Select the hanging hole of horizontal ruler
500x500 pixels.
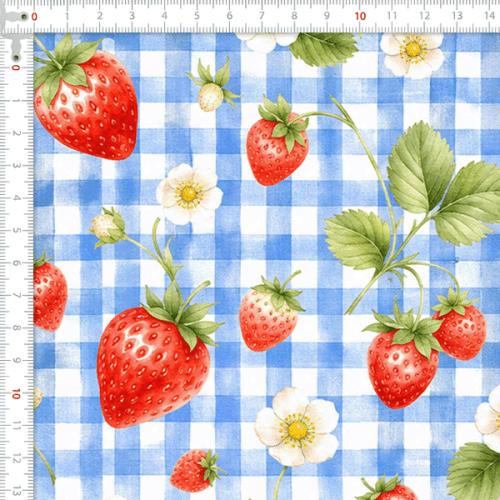coord(24,16)
